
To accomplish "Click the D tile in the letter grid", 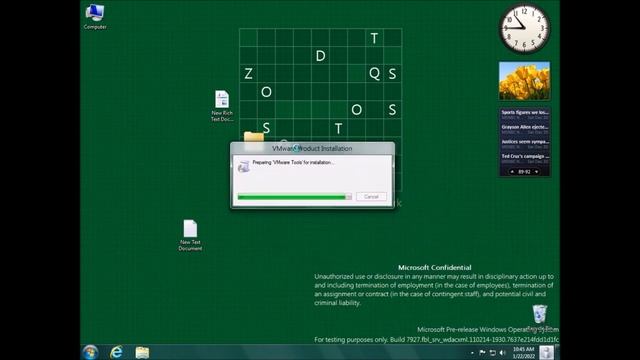I will click(320, 56).
